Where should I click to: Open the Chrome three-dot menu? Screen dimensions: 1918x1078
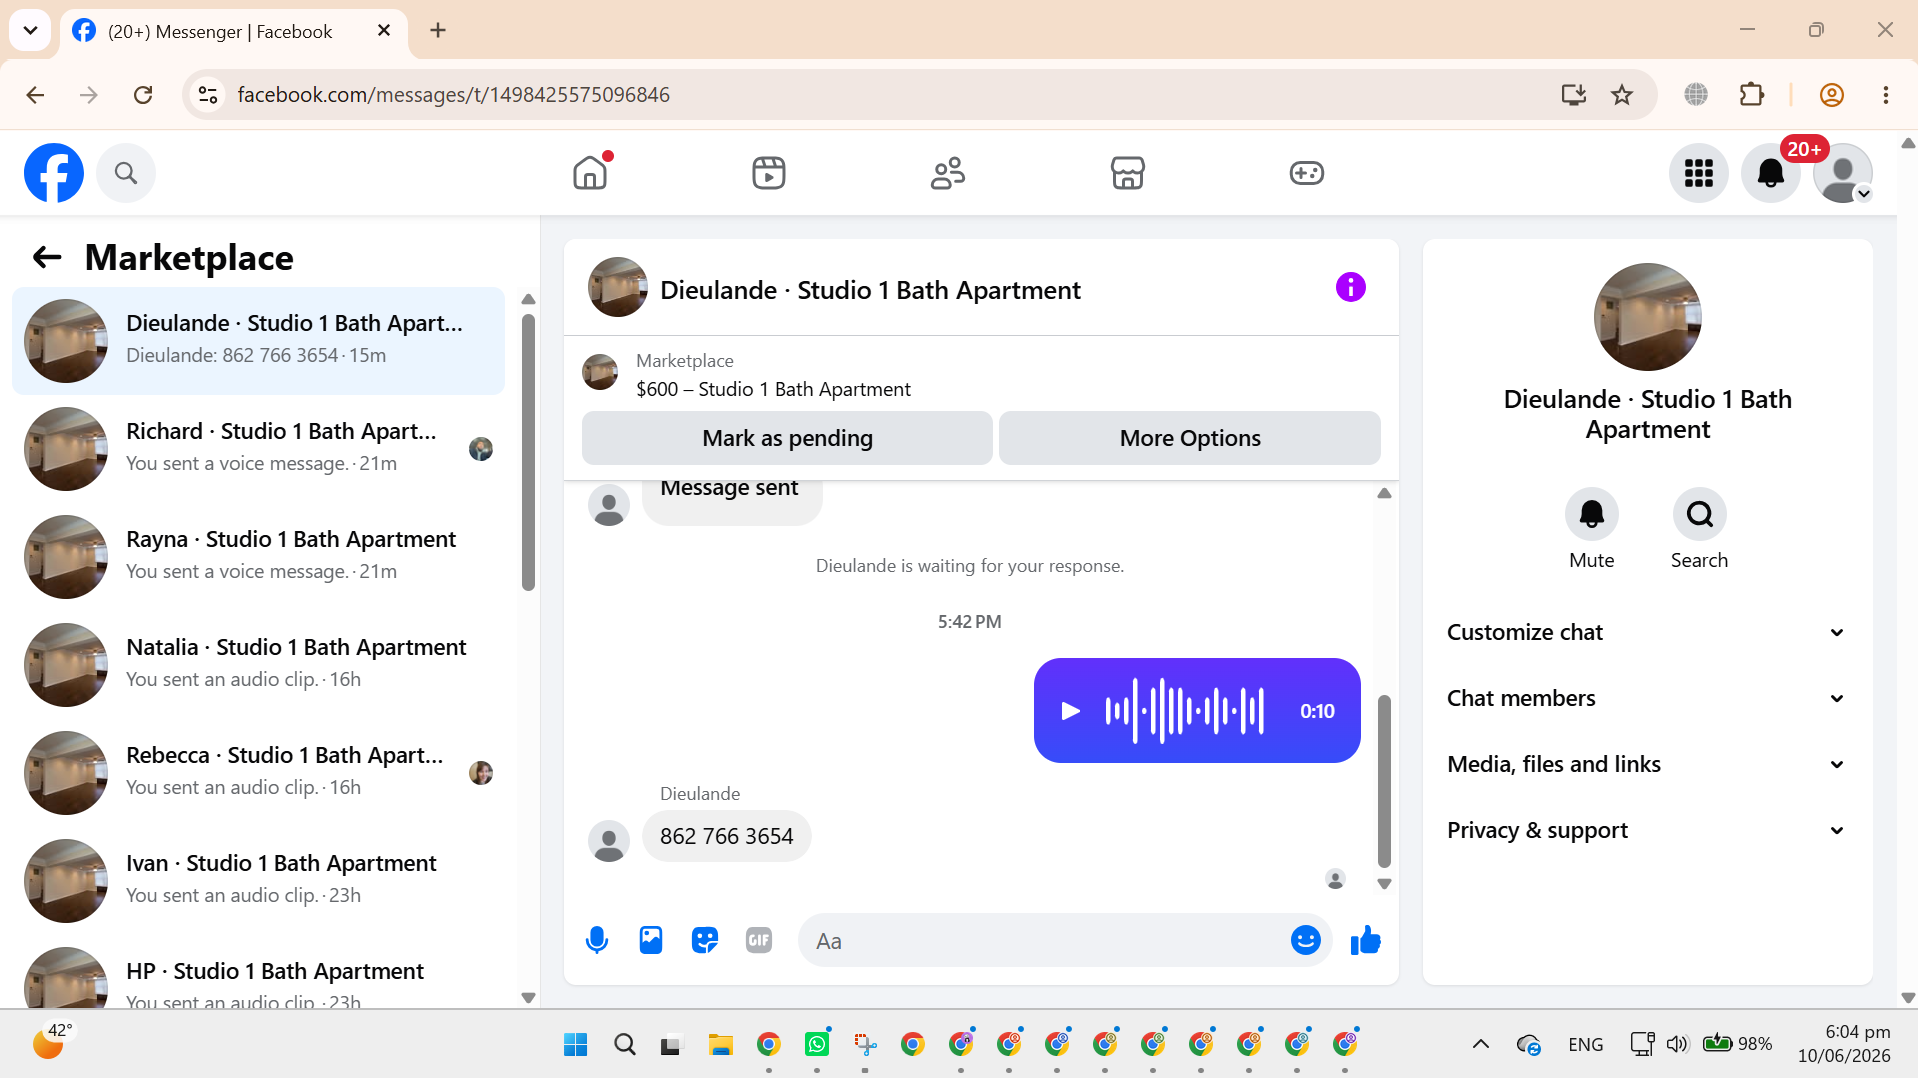[1885, 95]
